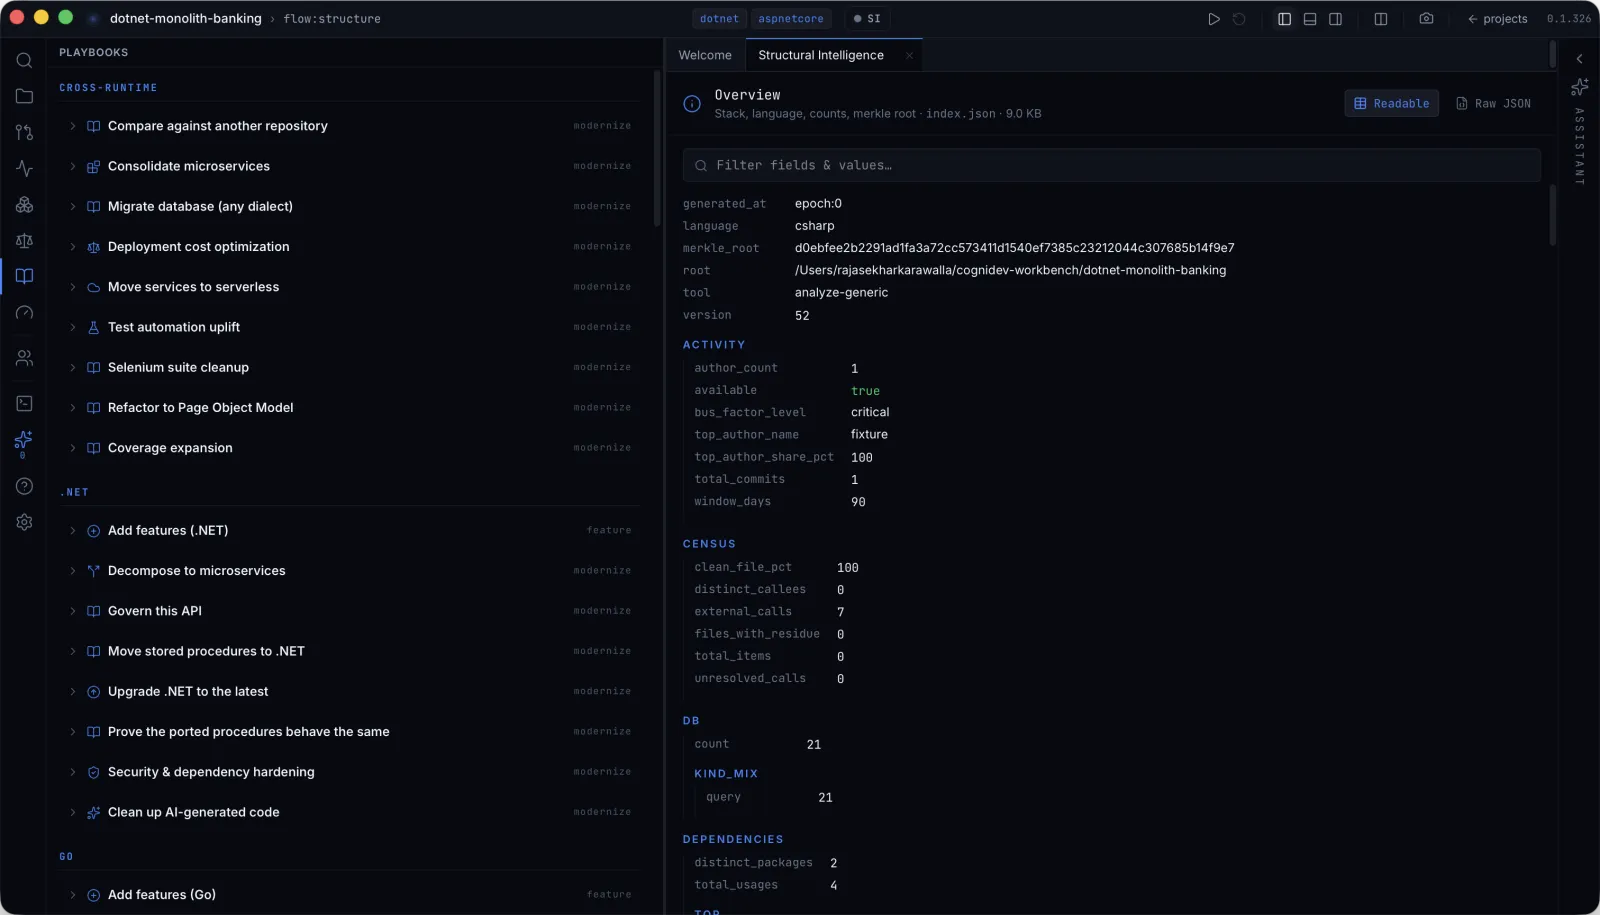Switch to Raw JSON view
This screenshot has height=915, width=1600.
(1493, 103)
